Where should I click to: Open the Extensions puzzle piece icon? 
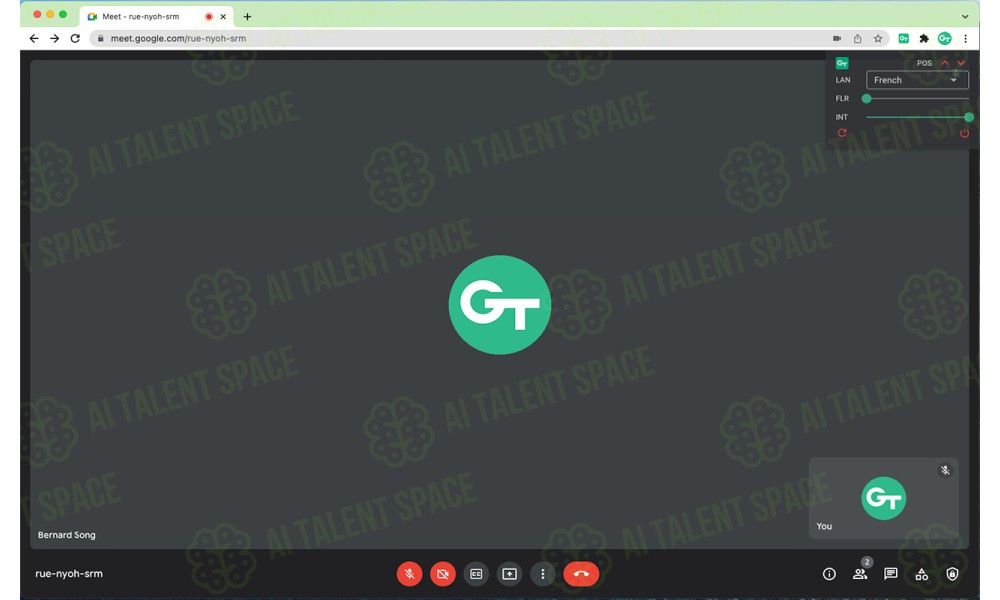[923, 38]
